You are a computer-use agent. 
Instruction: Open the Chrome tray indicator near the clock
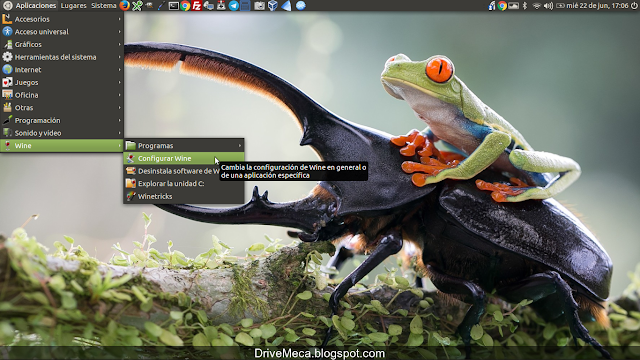[502, 6]
